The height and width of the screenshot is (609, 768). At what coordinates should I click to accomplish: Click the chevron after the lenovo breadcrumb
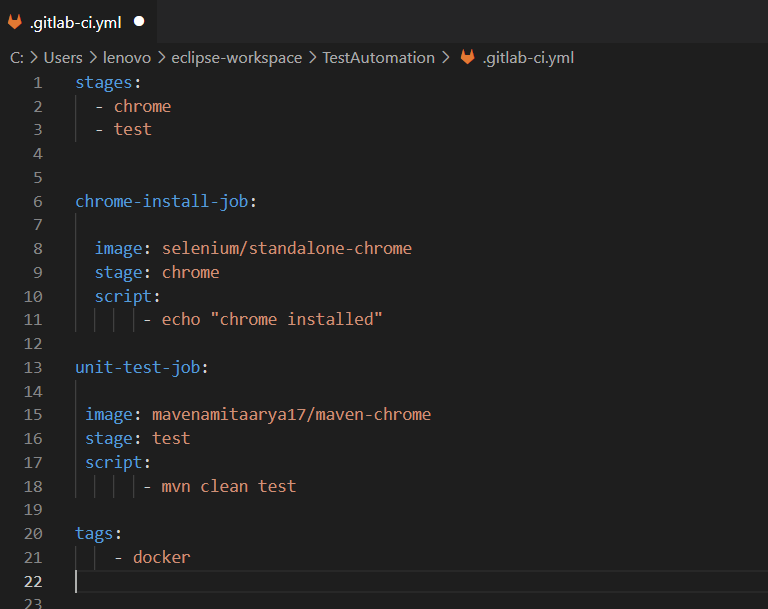[161, 58]
